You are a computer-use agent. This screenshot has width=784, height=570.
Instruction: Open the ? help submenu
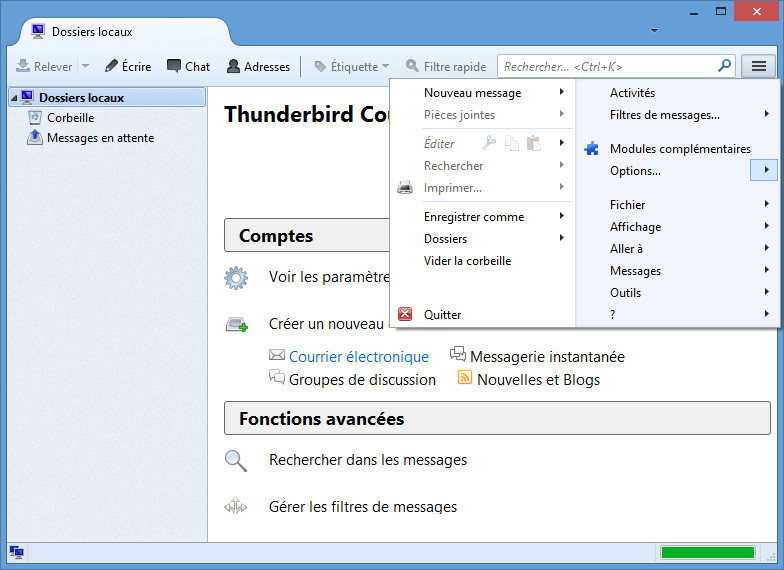[678, 314]
